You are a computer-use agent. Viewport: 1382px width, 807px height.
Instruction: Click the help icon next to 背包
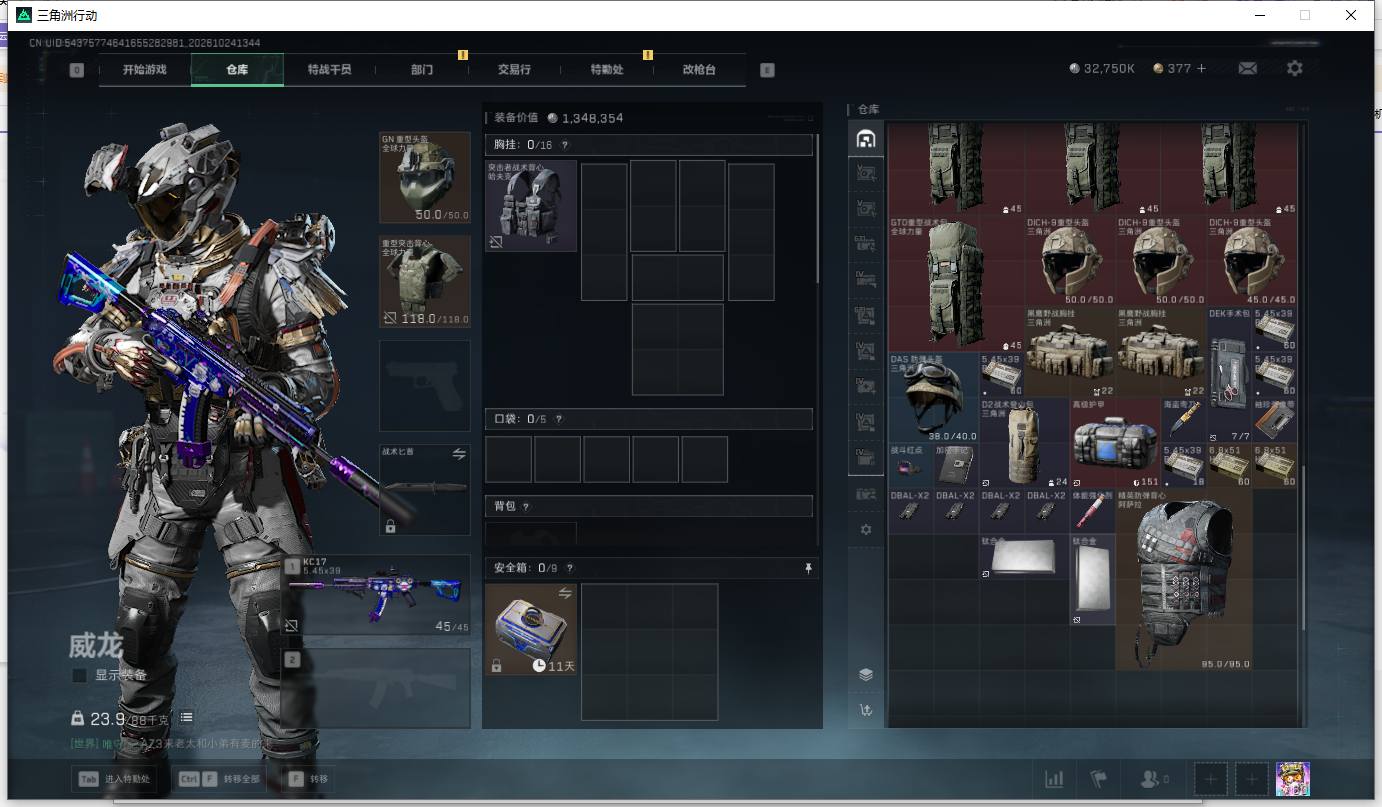[x=526, y=507]
